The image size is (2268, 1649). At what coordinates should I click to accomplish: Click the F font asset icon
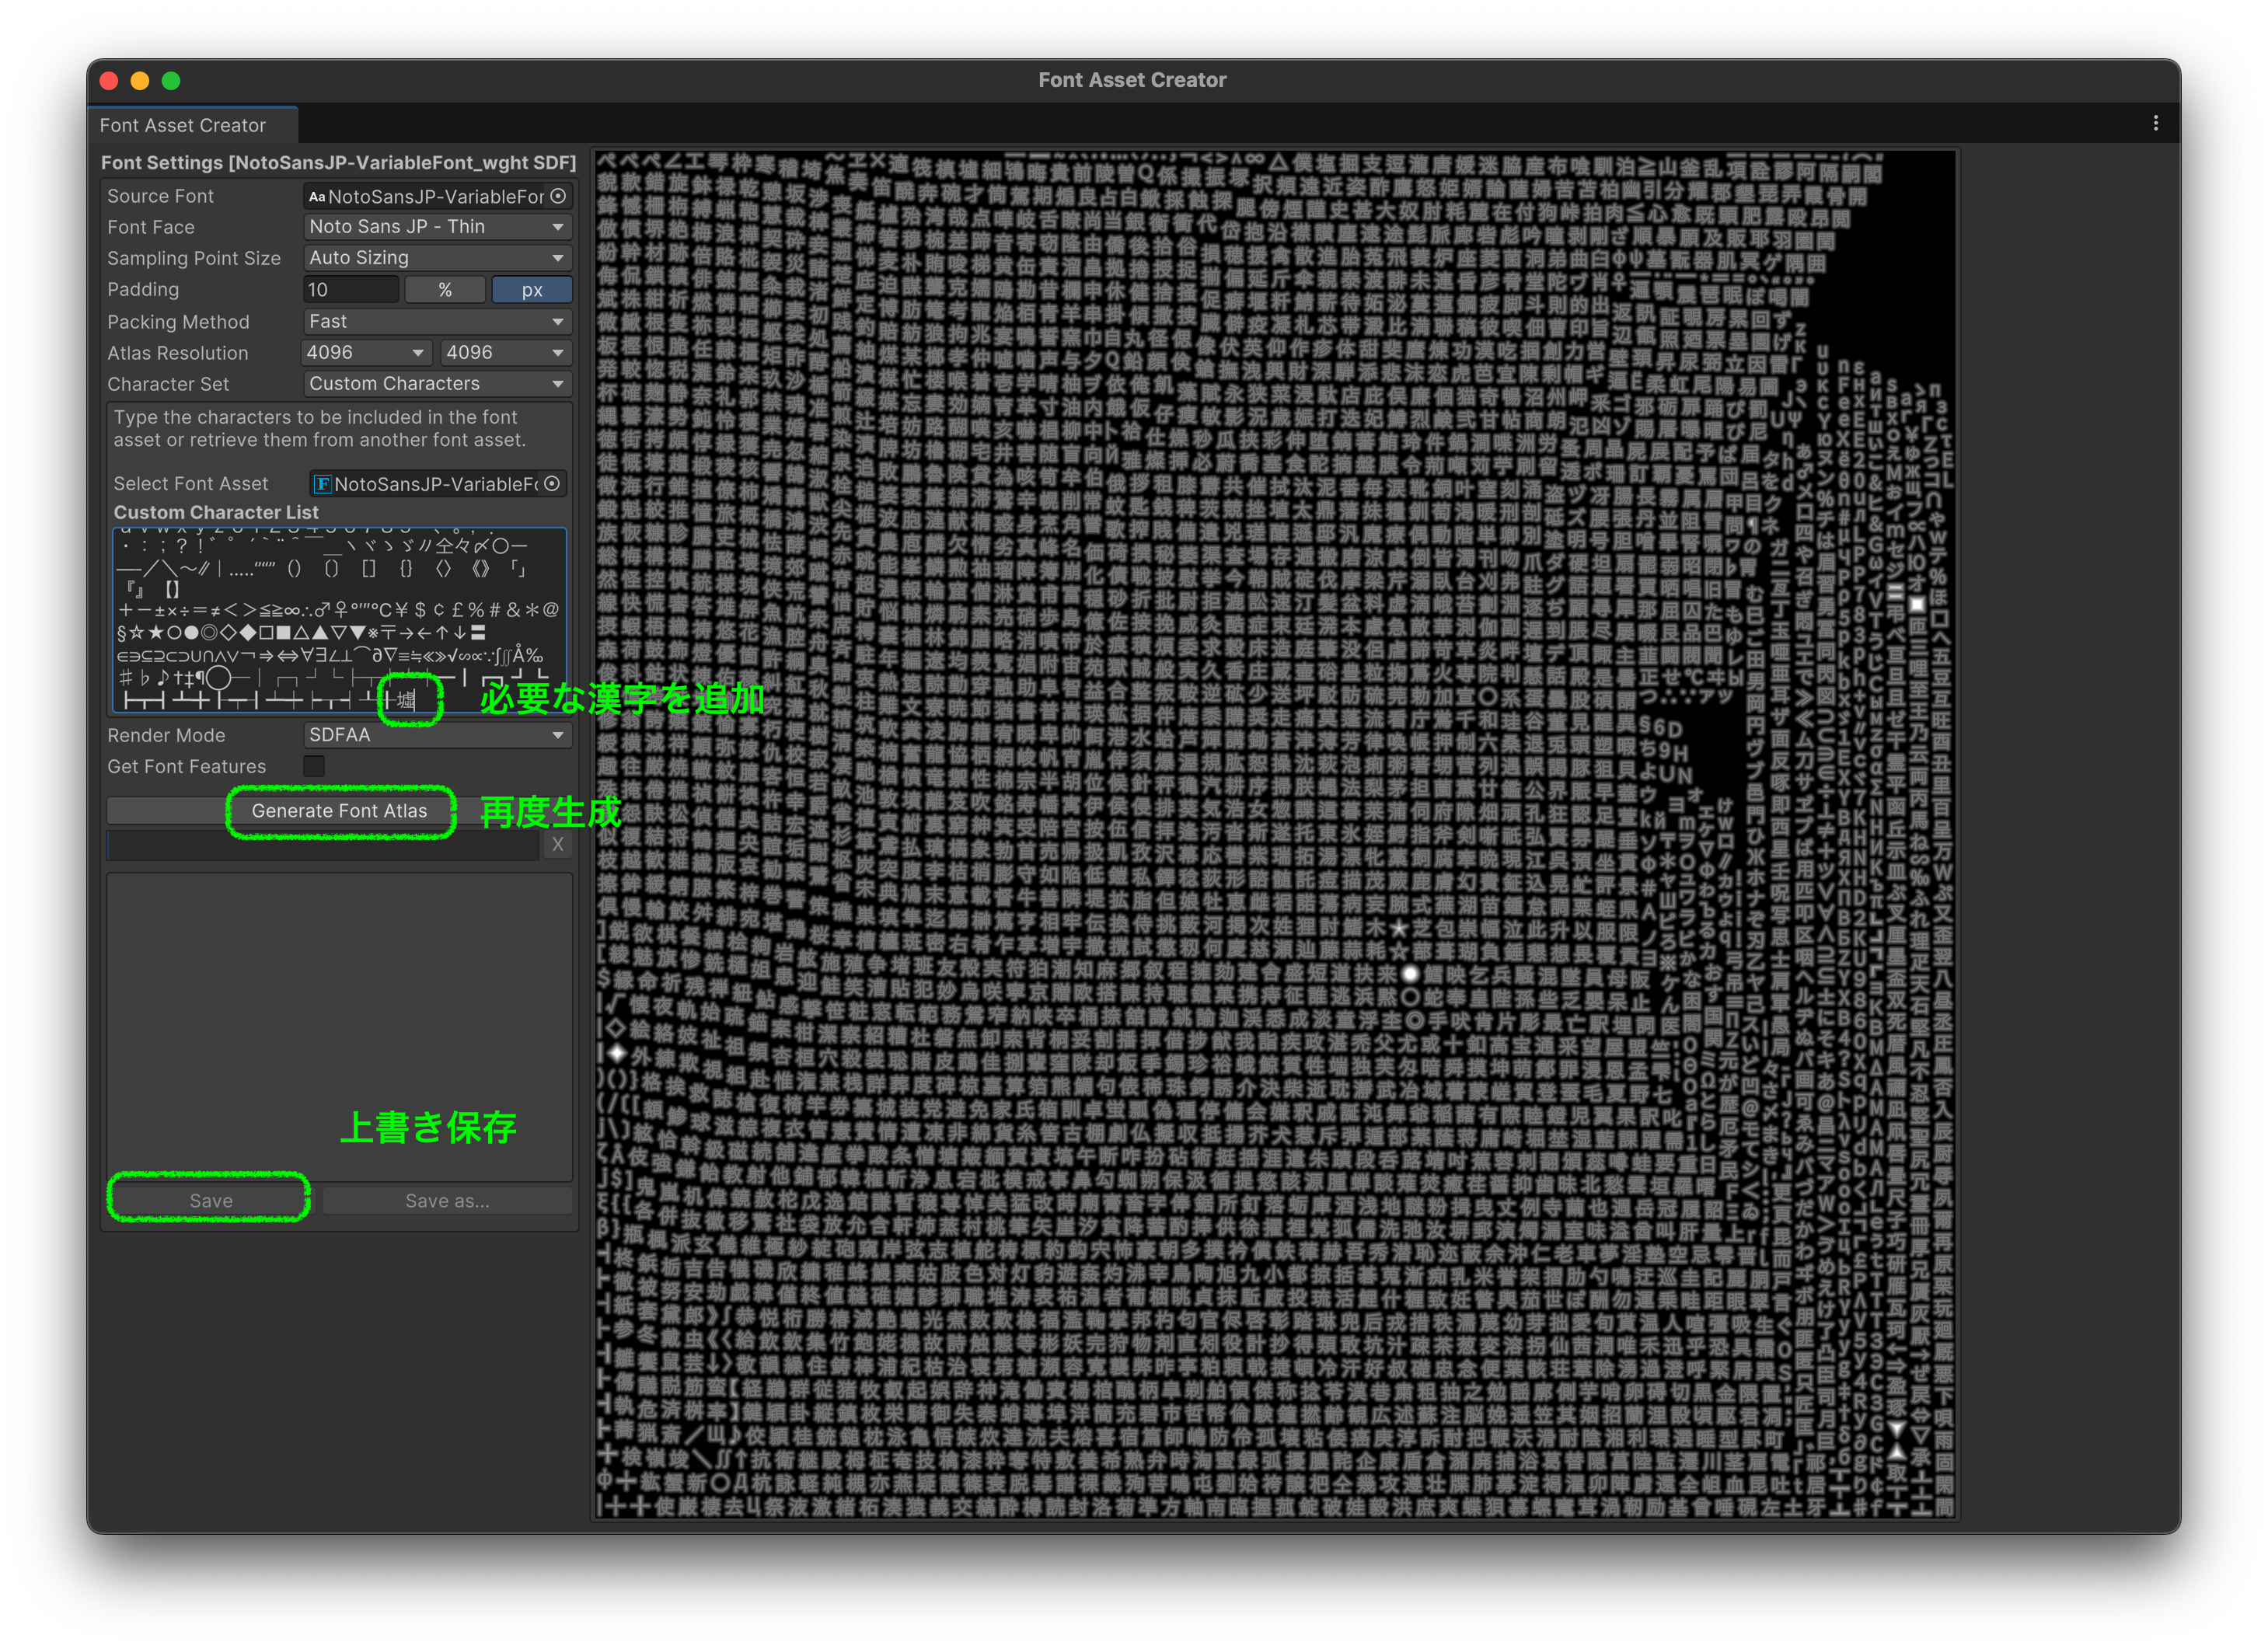323,484
